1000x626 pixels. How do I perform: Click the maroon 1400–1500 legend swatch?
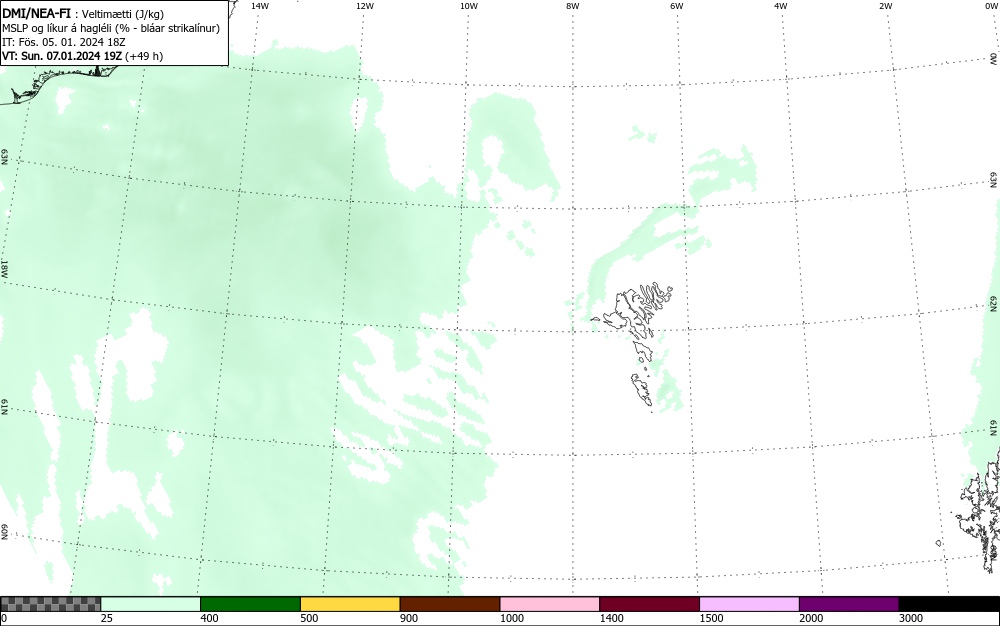[649, 604]
